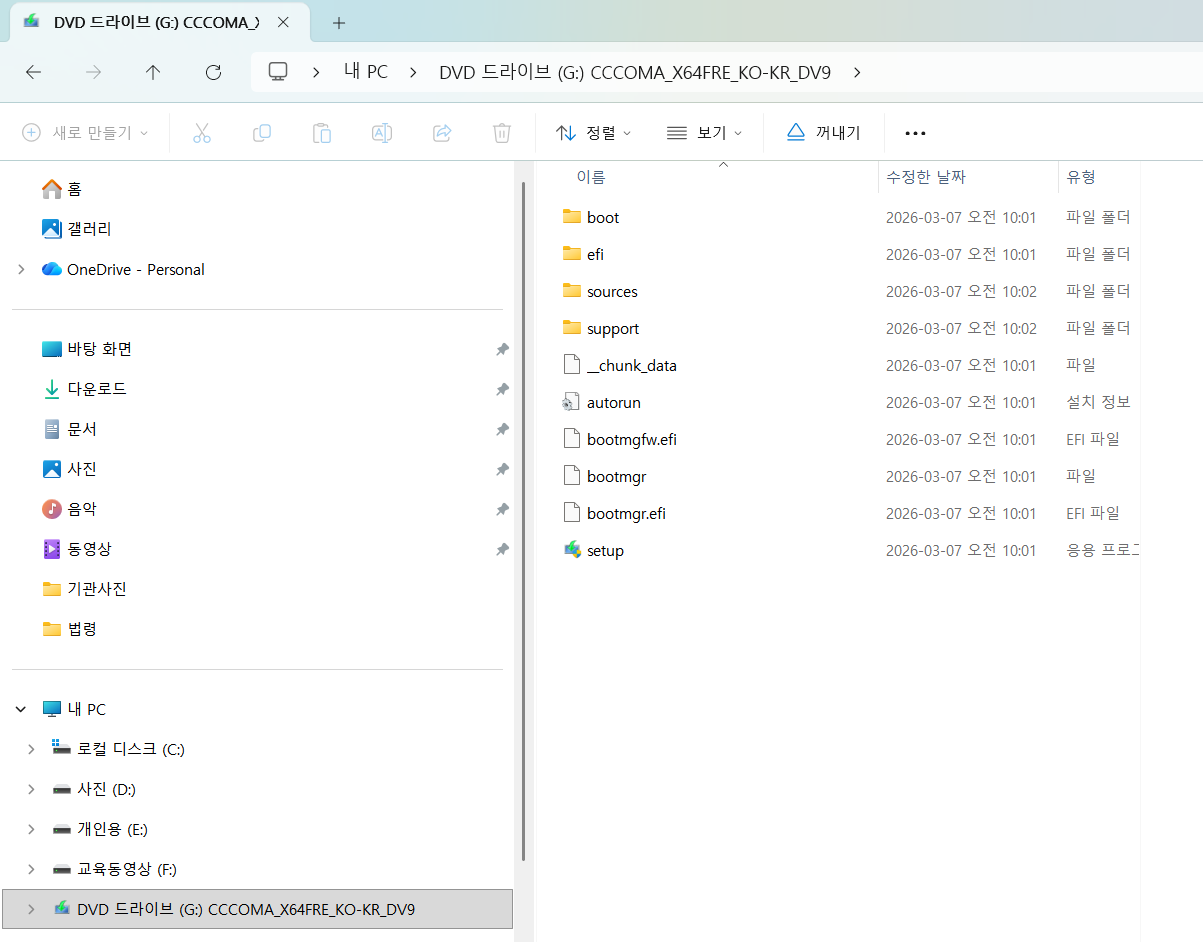Expand the 사진 (D:) drive node

[x=31, y=789]
